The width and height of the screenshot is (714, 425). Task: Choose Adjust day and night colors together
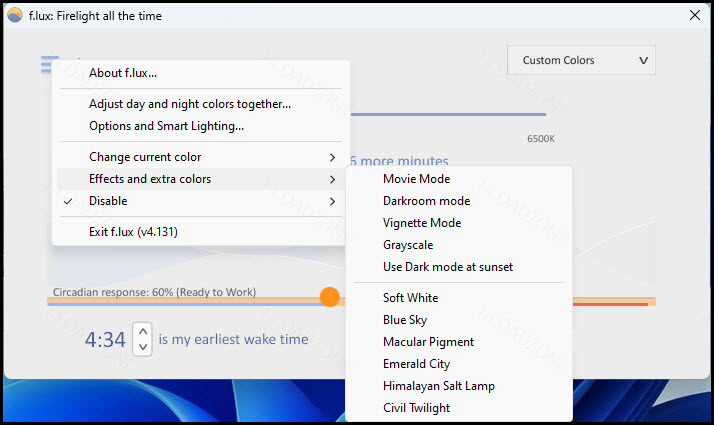coord(200,104)
